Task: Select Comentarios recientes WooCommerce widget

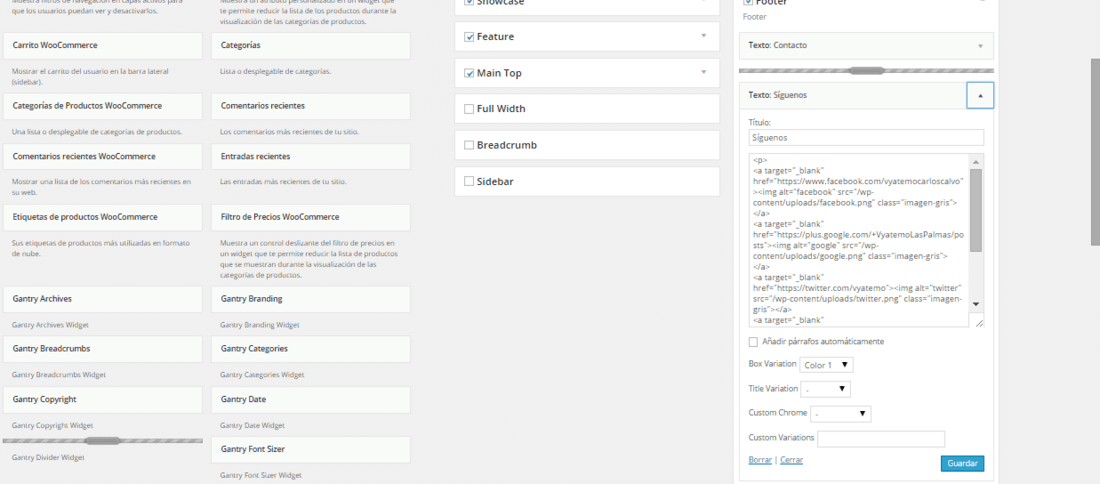Action: [102, 156]
